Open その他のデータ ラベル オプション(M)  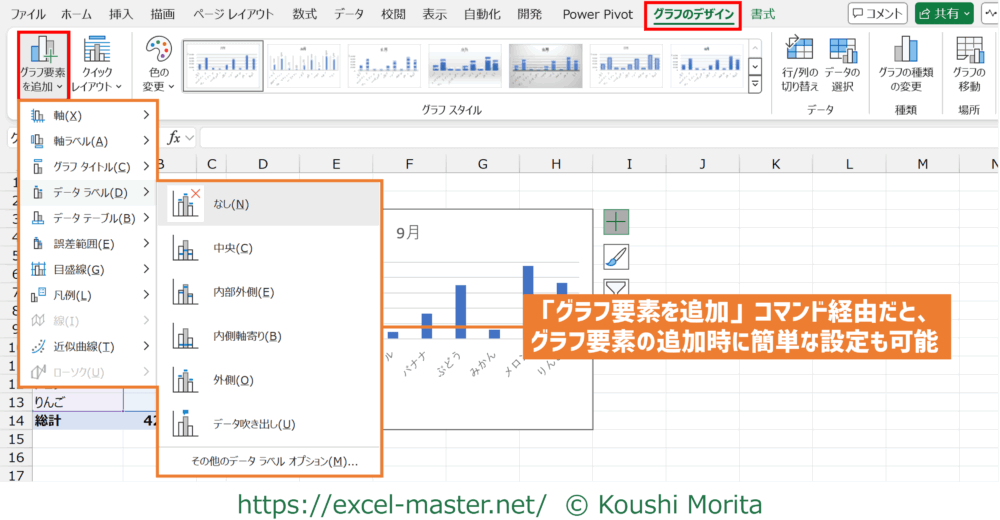[x=268, y=461]
